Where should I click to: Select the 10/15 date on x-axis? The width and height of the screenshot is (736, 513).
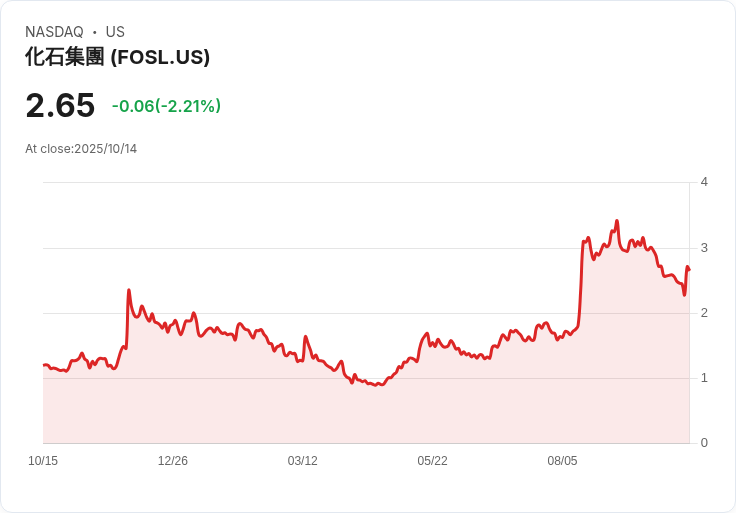(43, 461)
